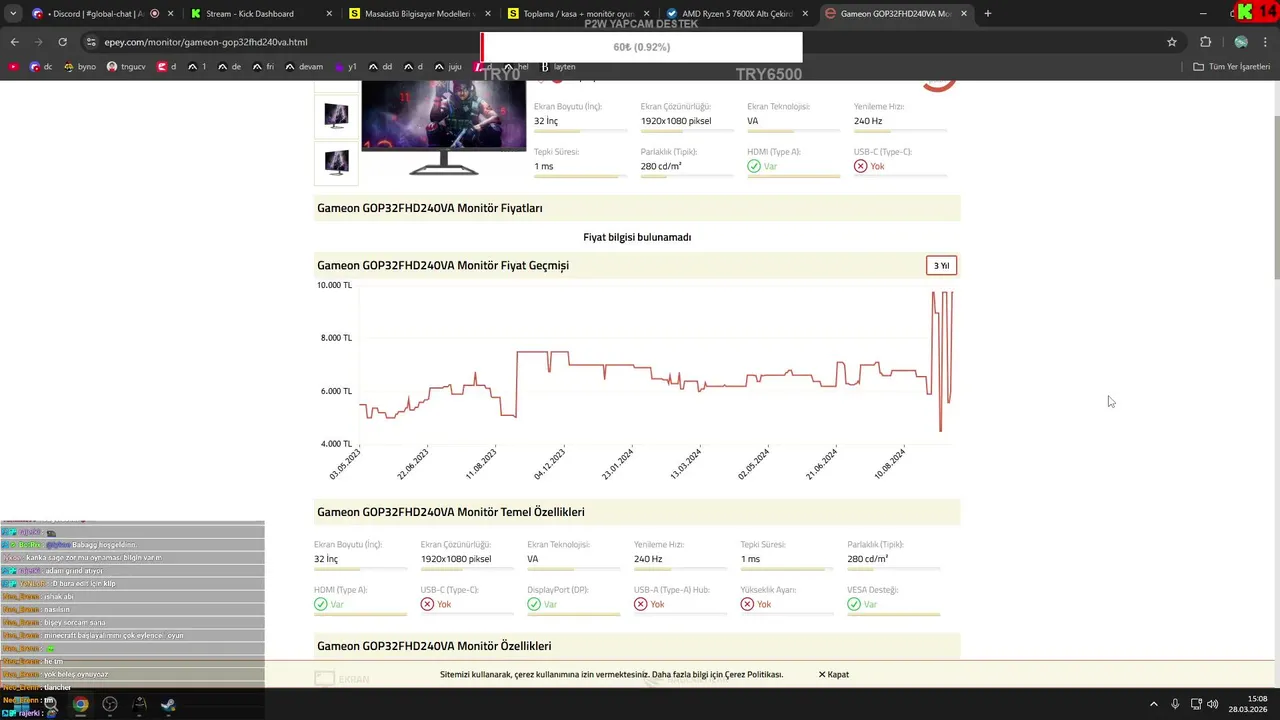Click the USB-A (Type-A) Hub Yok icon
The width and height of the screenshot is (1280, 720).
pos(641,604)
